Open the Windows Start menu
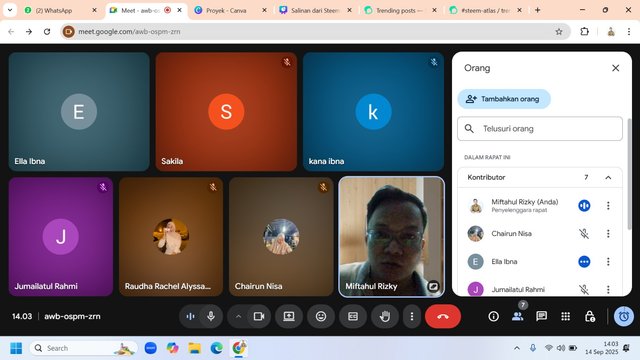The image size is (640, 360). tap(16, 348)
